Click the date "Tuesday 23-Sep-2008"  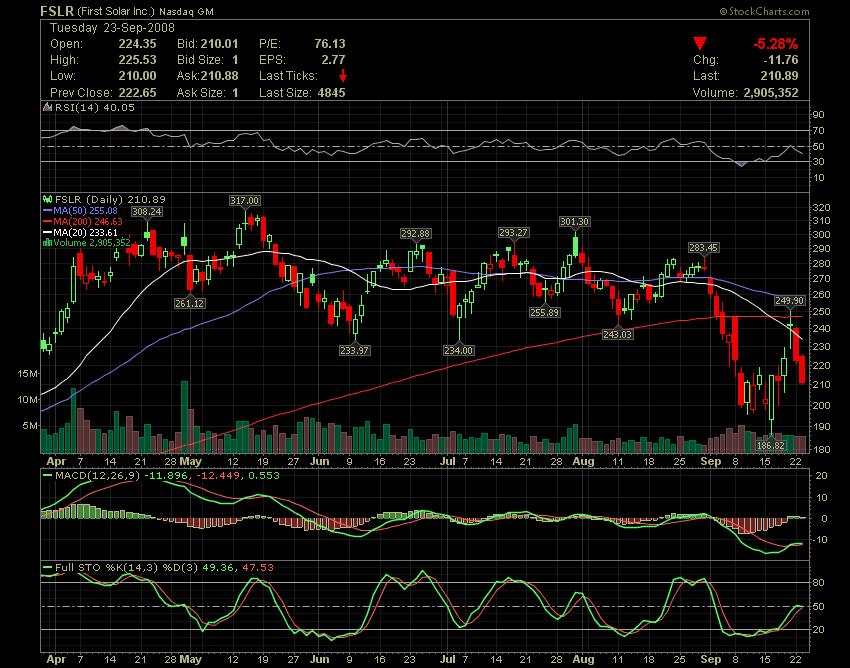point(112,28)
